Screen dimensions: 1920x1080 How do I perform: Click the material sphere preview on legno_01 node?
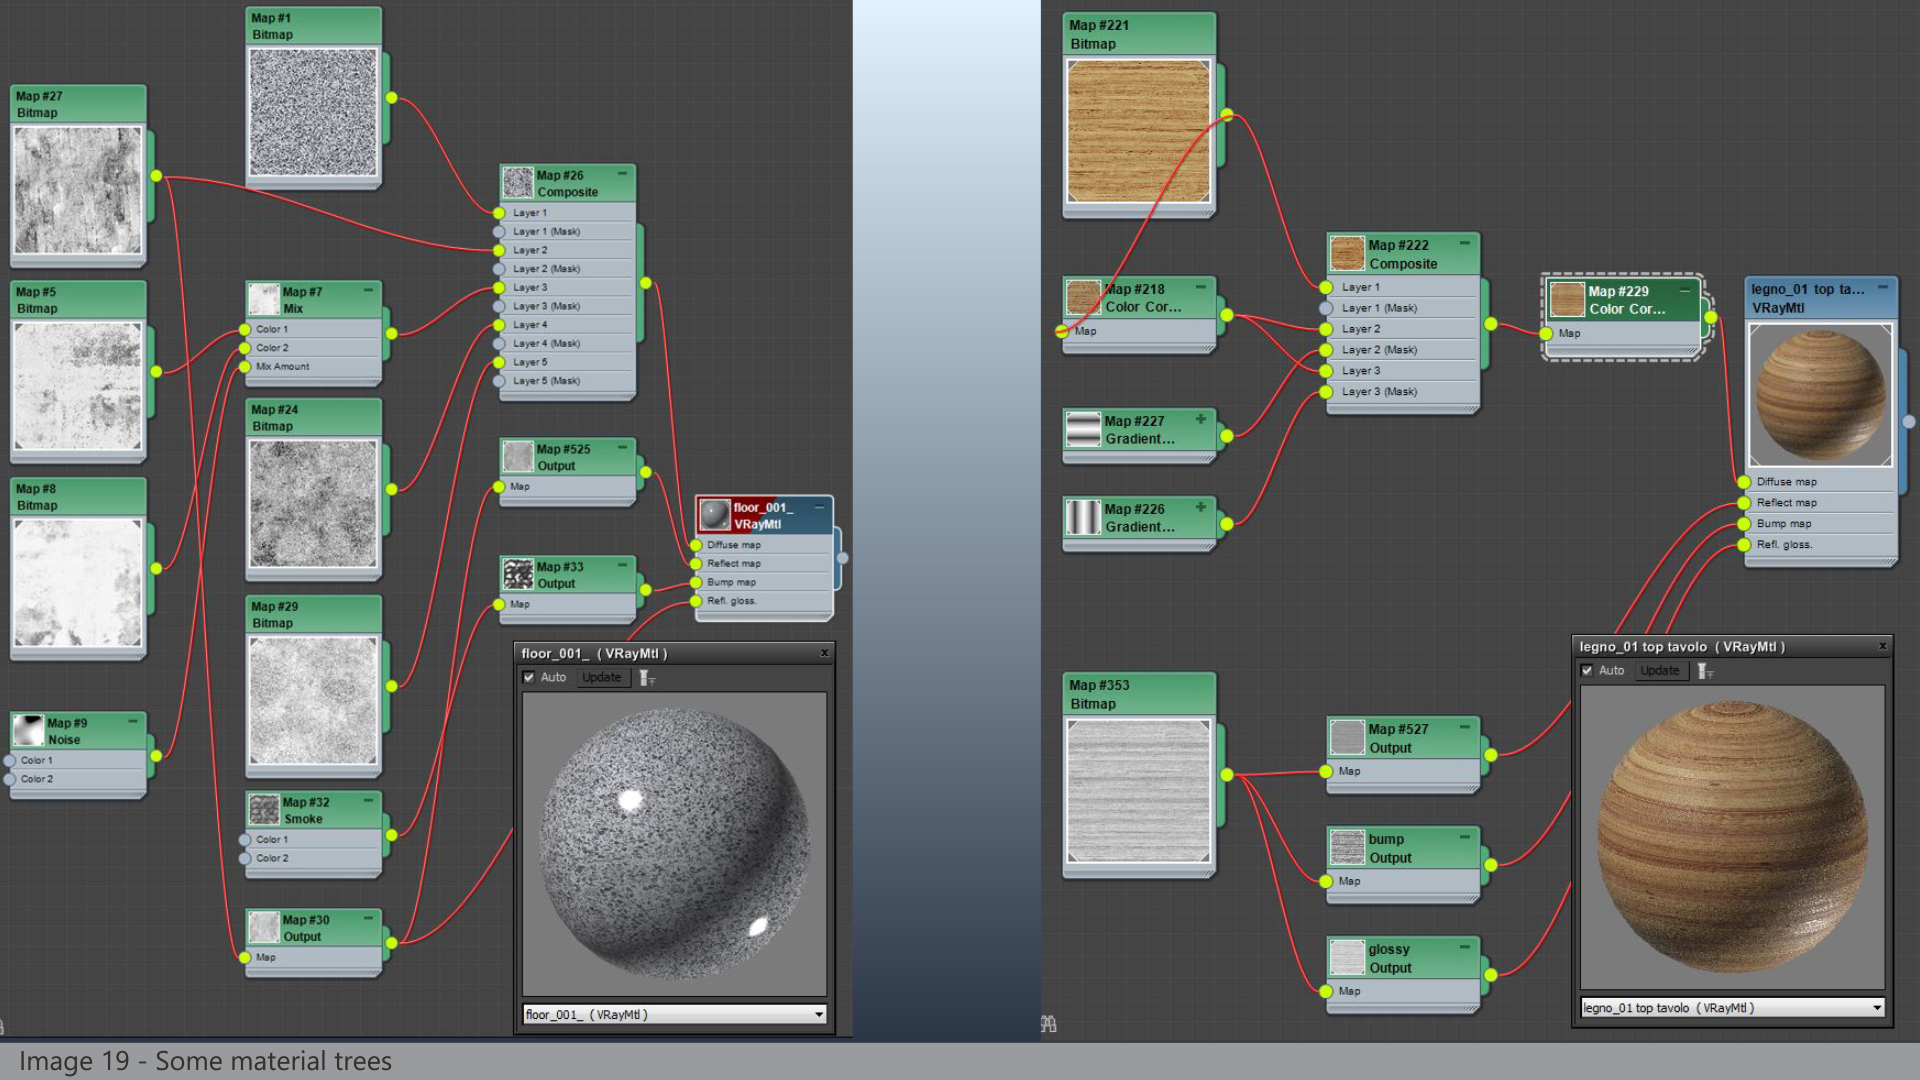[1821, 396]
